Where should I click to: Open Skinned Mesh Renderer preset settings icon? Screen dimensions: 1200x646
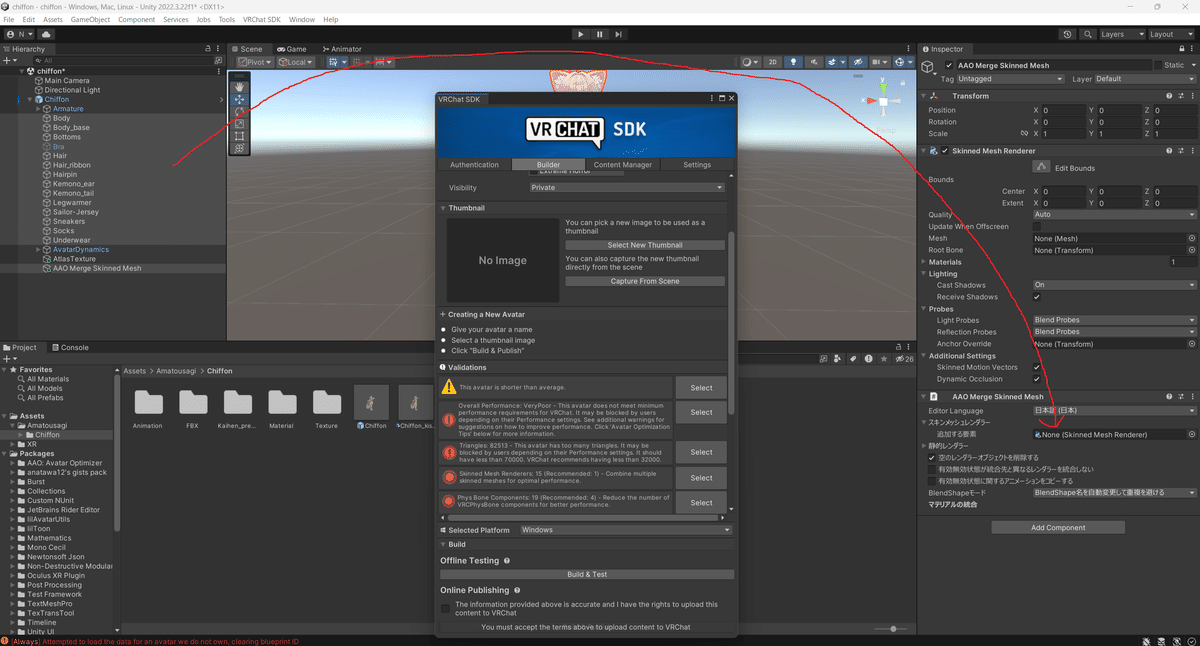point(1180,151)
